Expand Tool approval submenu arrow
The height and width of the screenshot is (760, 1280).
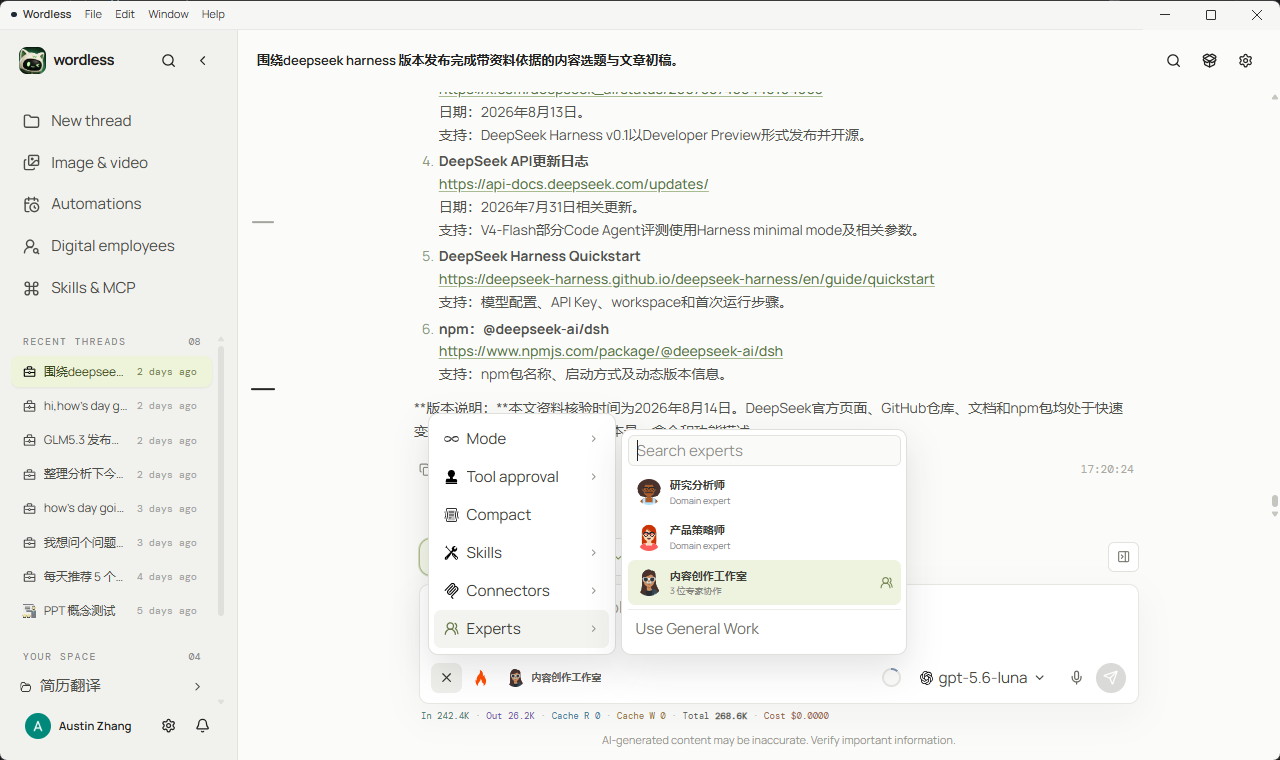click(x=593, y=477)
